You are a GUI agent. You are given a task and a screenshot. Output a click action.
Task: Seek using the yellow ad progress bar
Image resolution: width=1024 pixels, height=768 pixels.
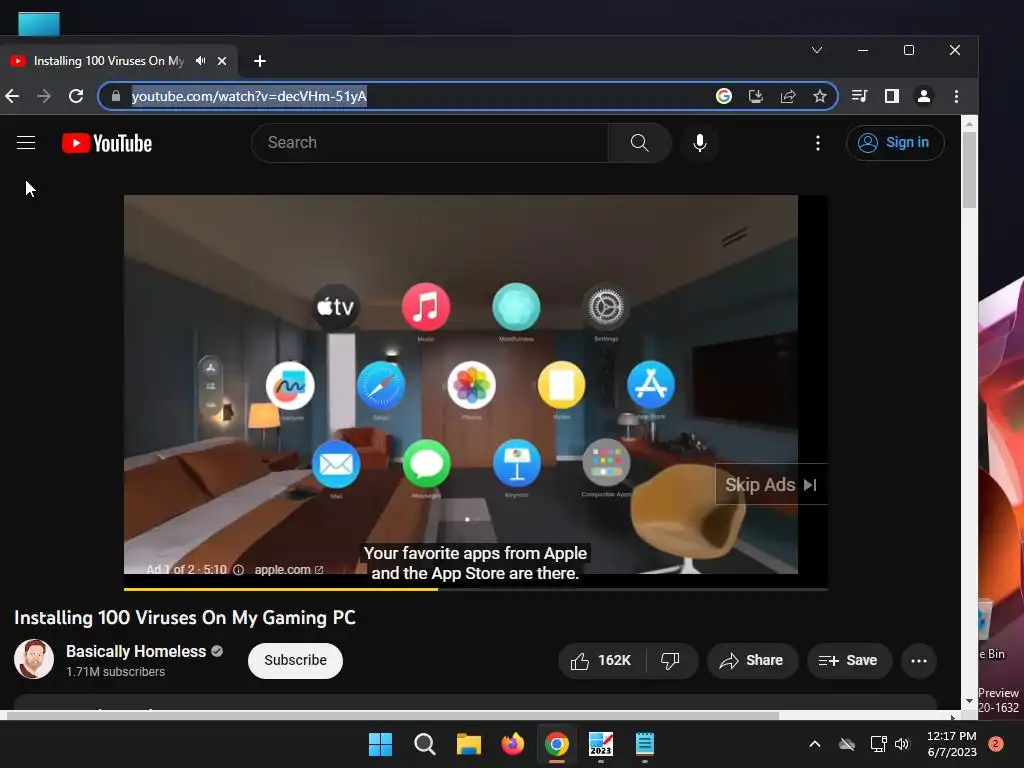tap(475, 589)
